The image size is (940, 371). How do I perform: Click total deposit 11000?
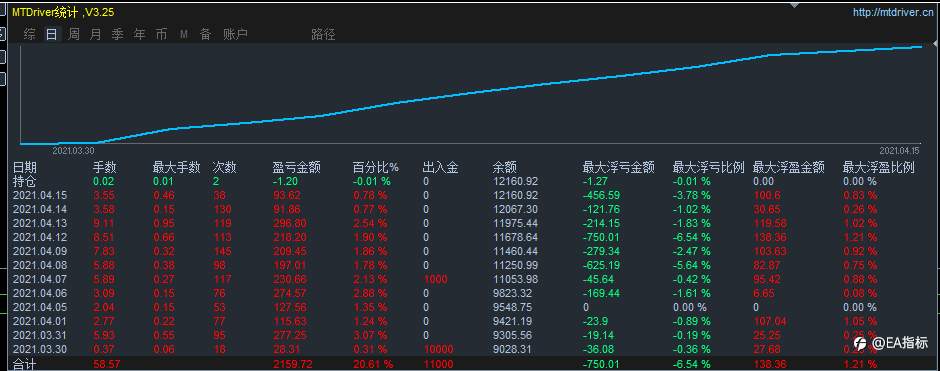coord(438,364)
